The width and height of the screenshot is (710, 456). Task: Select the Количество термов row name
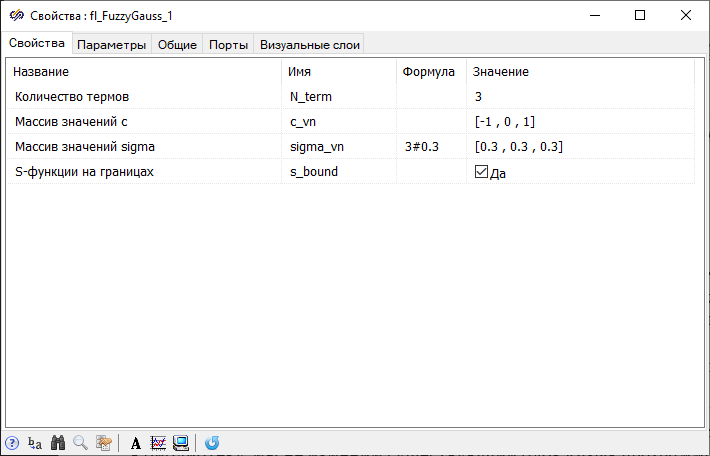tap(72, 97)
